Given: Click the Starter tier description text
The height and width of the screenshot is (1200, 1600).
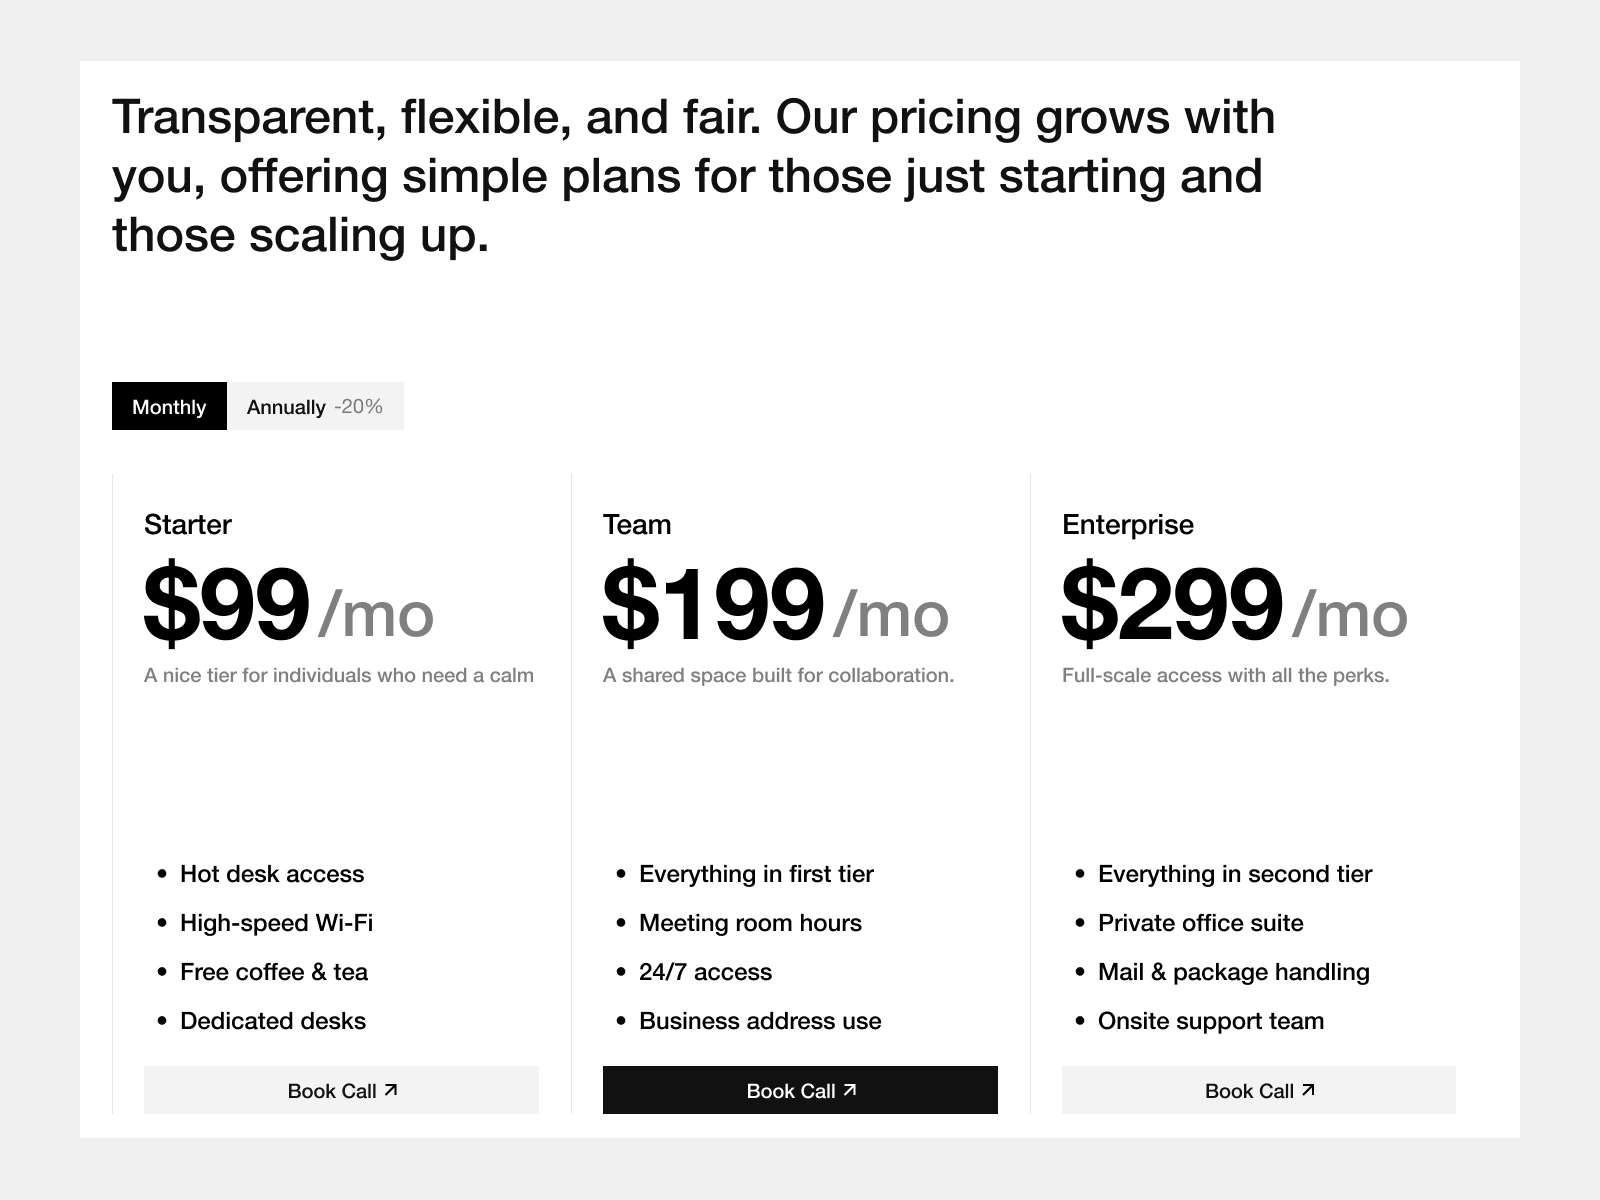Looking at the screenshot, I should tap(339, 675).
